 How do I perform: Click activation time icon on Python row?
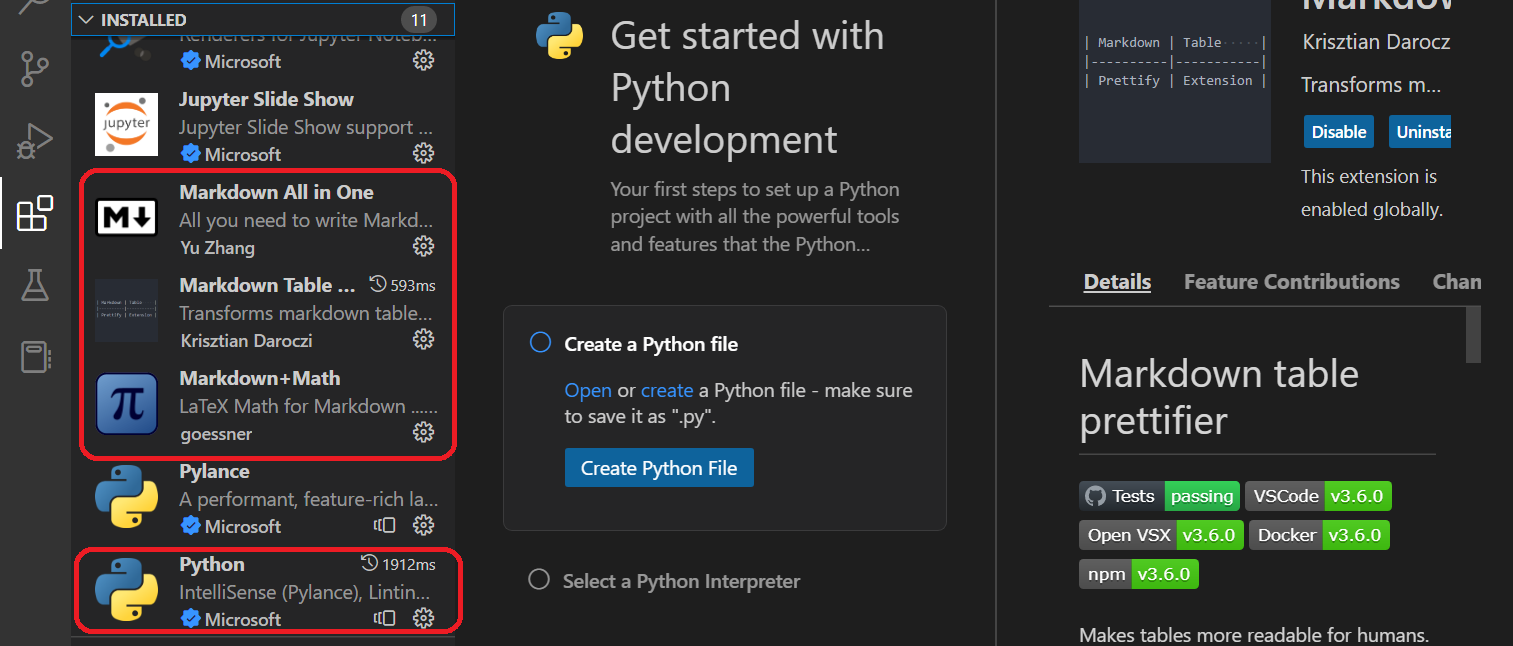[x=369, y=564]
